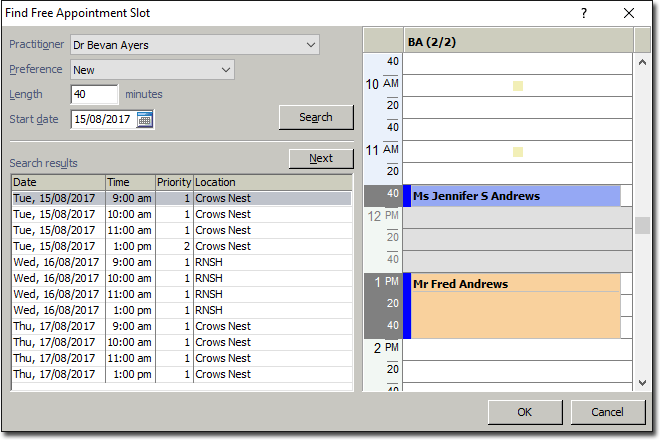Screen dimensions: 660x440
Task: Click the help question mark icon
Action: [x=584, y=13]
